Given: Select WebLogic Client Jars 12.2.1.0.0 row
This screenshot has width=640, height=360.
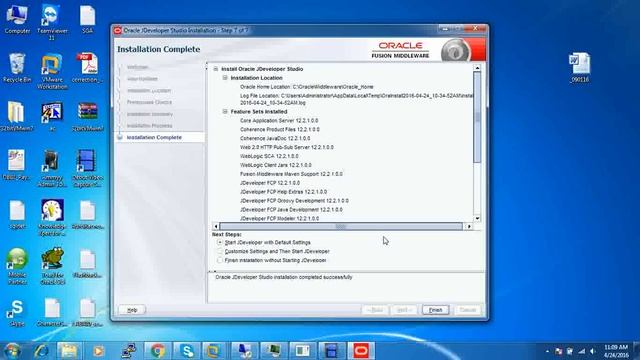Looking at the screenshot, I should [276, 165].
